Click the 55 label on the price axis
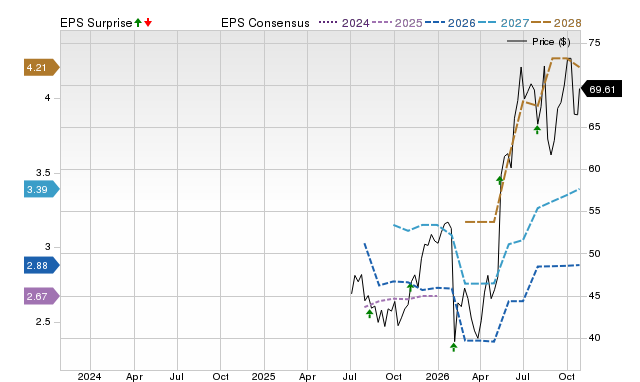 coord(594,211)
